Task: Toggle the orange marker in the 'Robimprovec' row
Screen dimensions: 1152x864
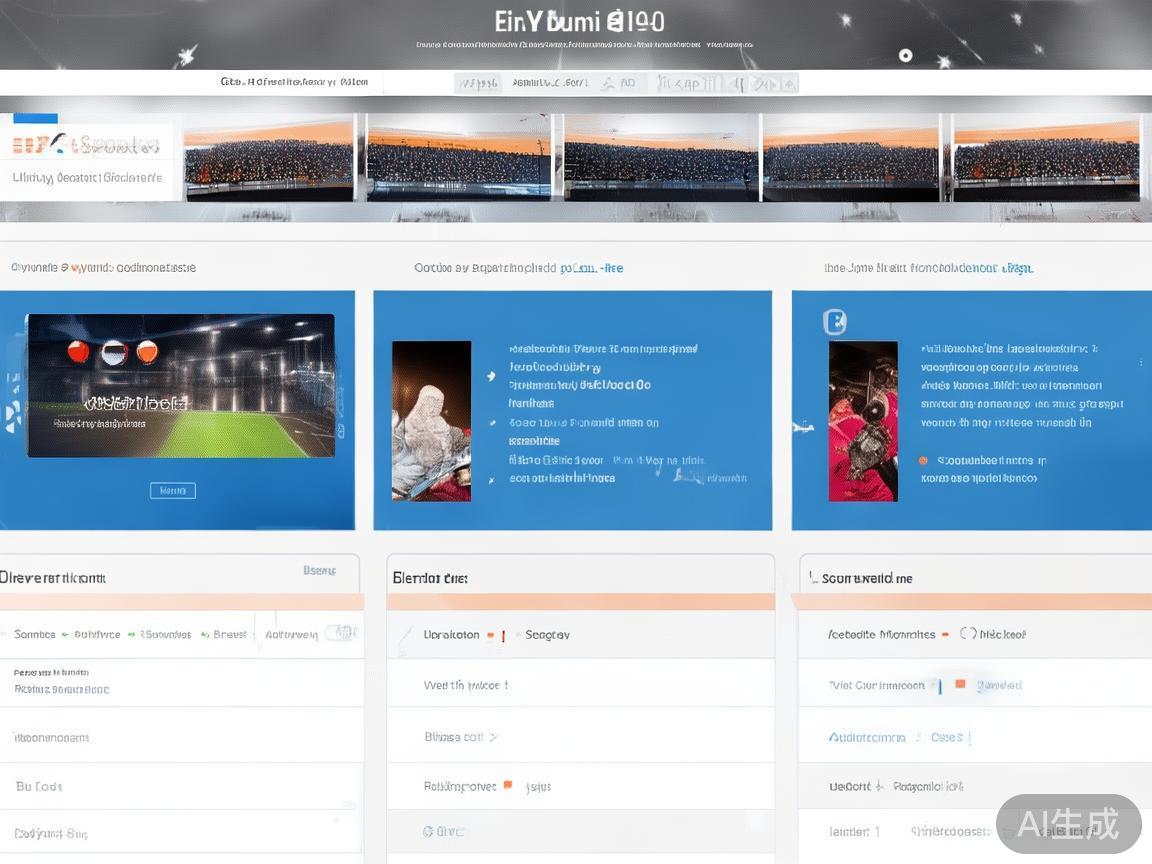Action: pos(508,786)
